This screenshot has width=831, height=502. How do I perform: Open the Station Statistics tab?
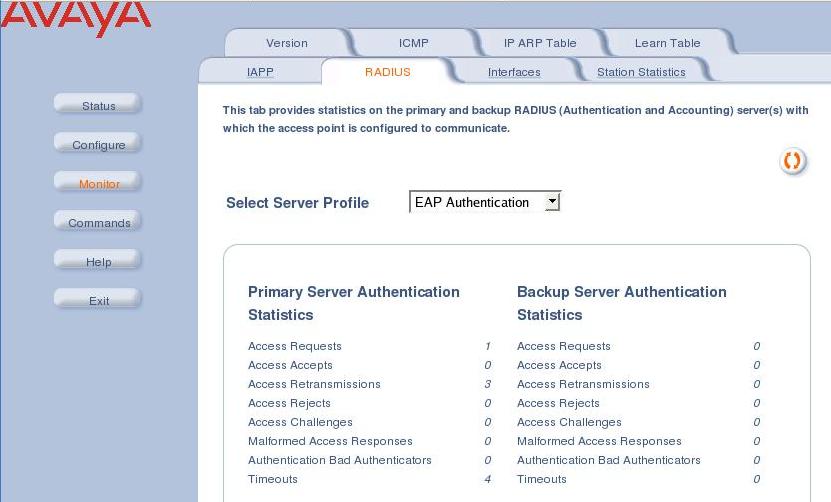pyautogui.click(x=641, y=72)
